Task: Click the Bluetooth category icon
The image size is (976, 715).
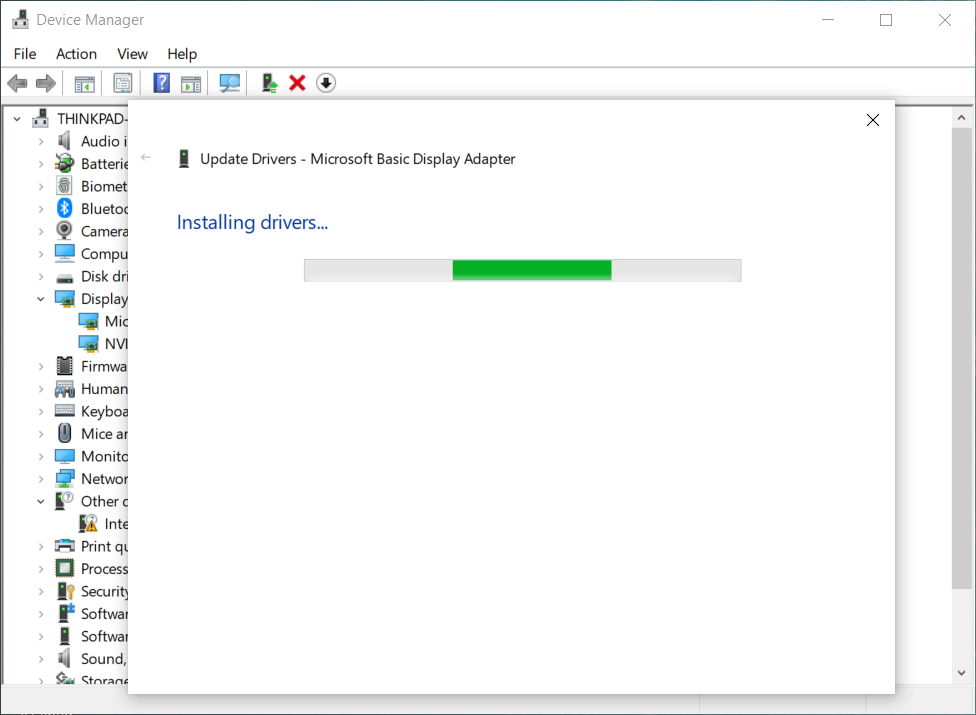Action: coord(65,208)
